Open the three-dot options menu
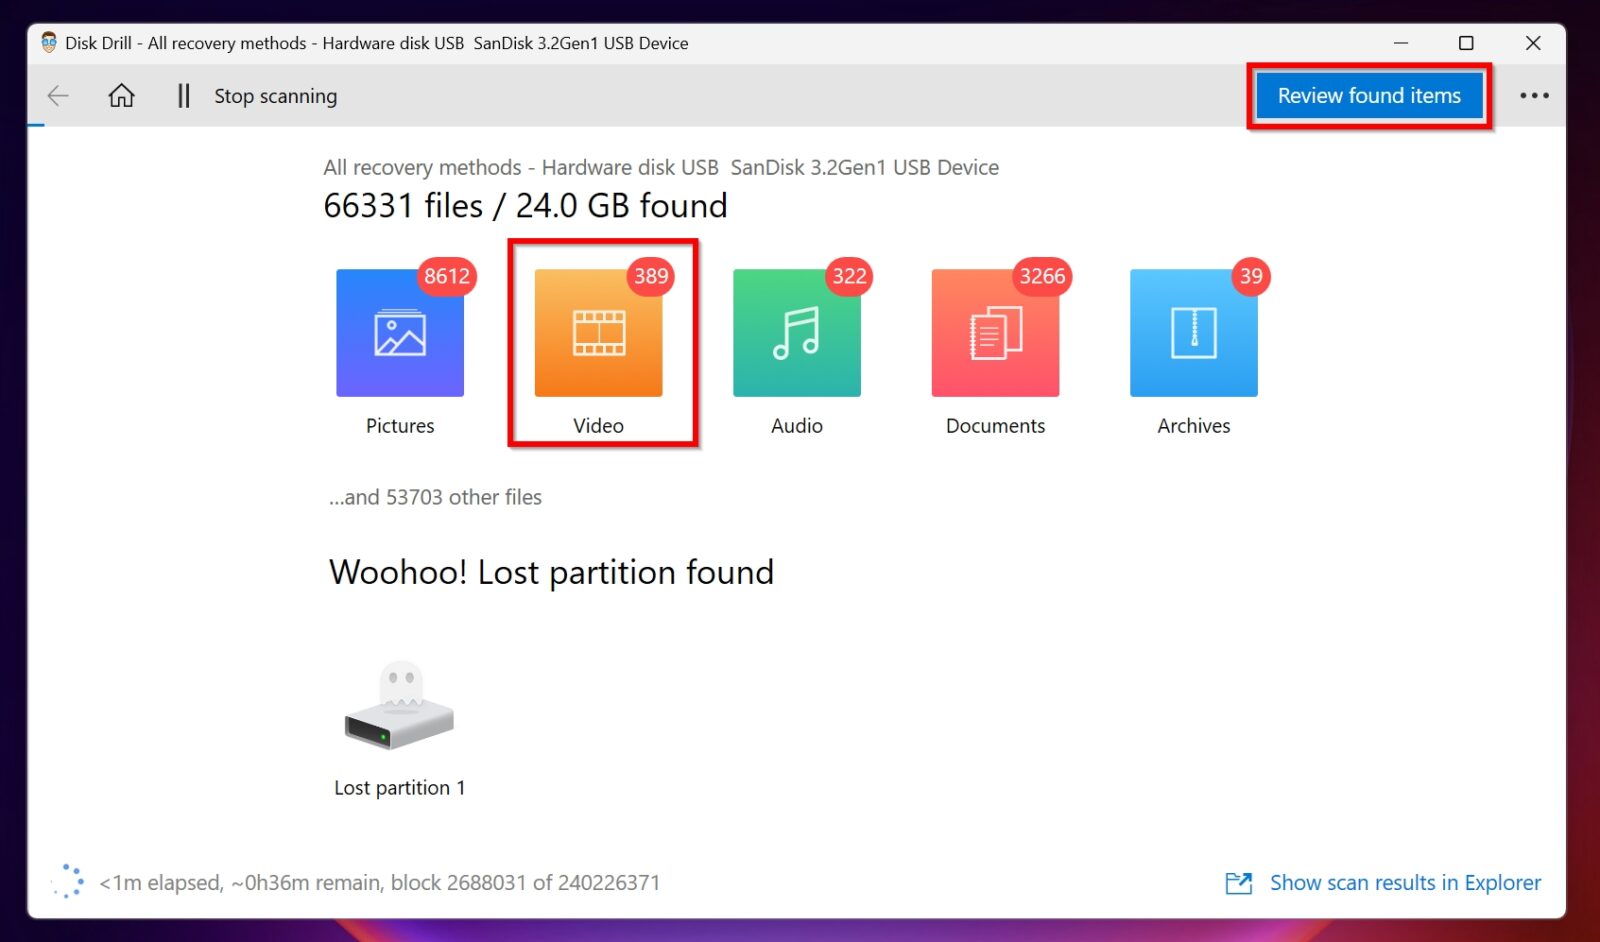Image resolution: width=1600 pixels, height=942 pixels. pos(1533,95)
